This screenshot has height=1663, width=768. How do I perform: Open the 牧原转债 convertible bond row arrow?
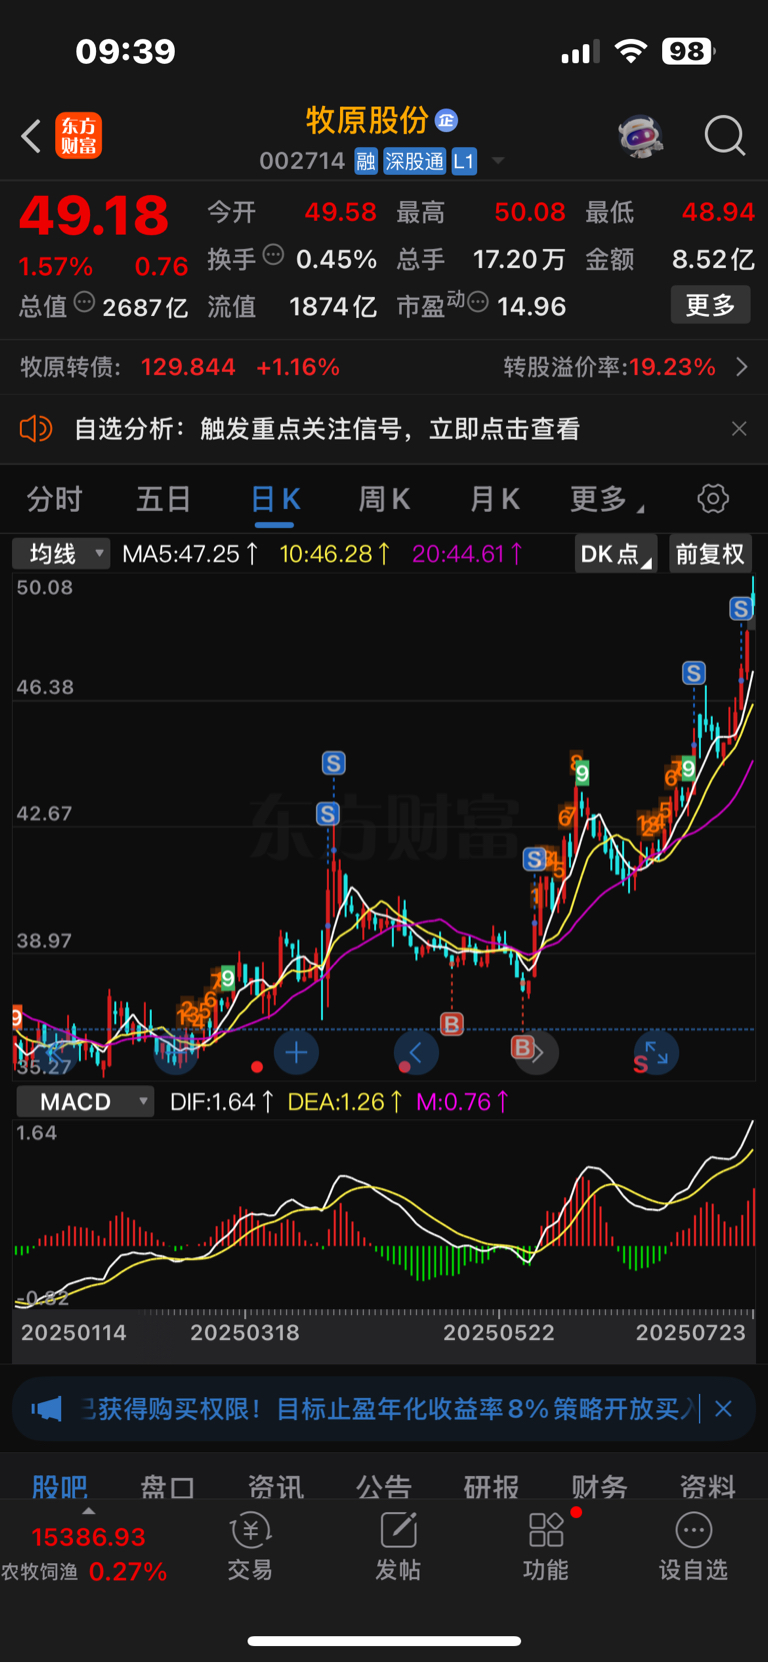tap(742, 367)
